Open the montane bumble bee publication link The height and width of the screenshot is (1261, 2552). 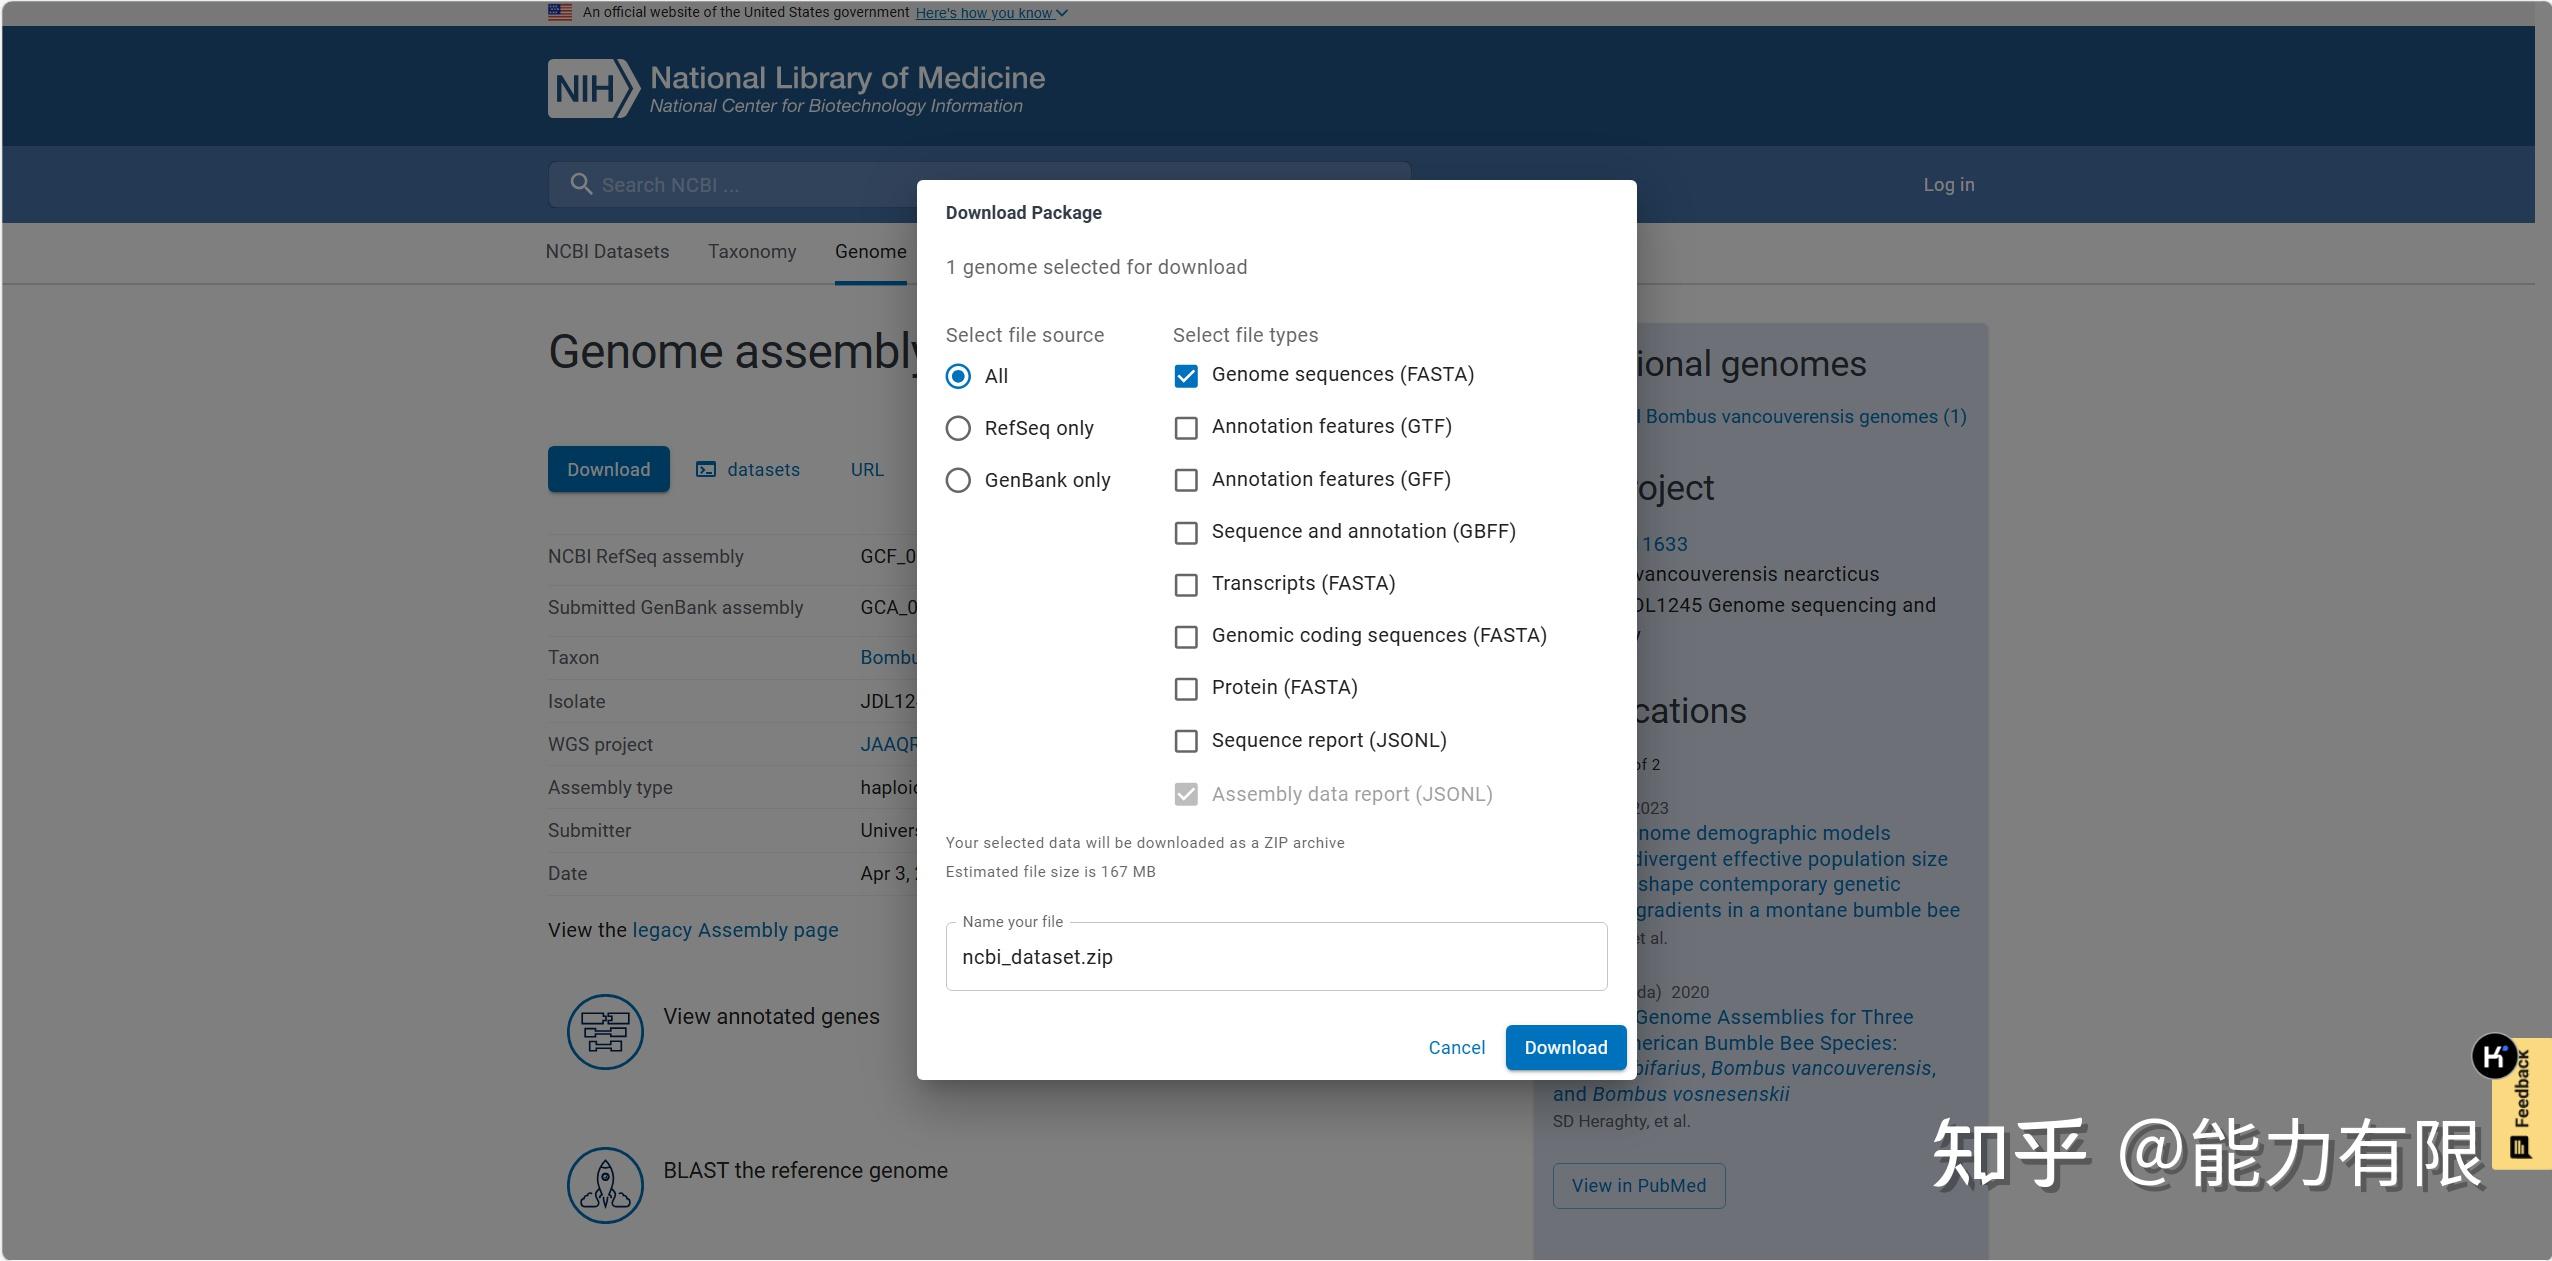pyautogui.click(x=1798, y=871)
